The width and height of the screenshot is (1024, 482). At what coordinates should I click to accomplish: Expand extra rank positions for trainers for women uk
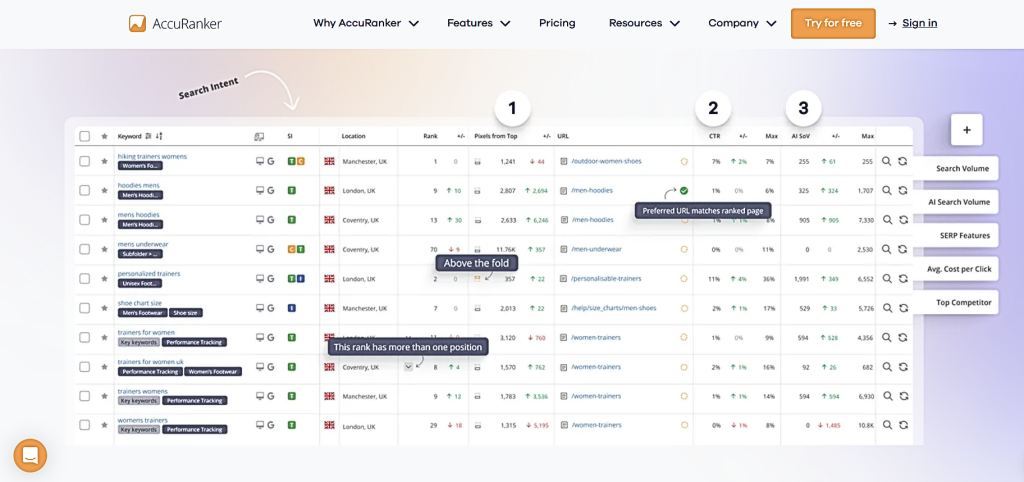coord(408,366)
